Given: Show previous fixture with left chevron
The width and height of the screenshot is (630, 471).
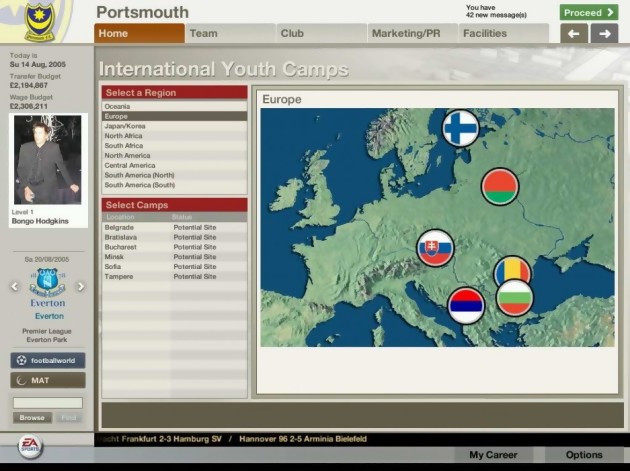Looking at the screenshot, I should (x=15, y=286).
